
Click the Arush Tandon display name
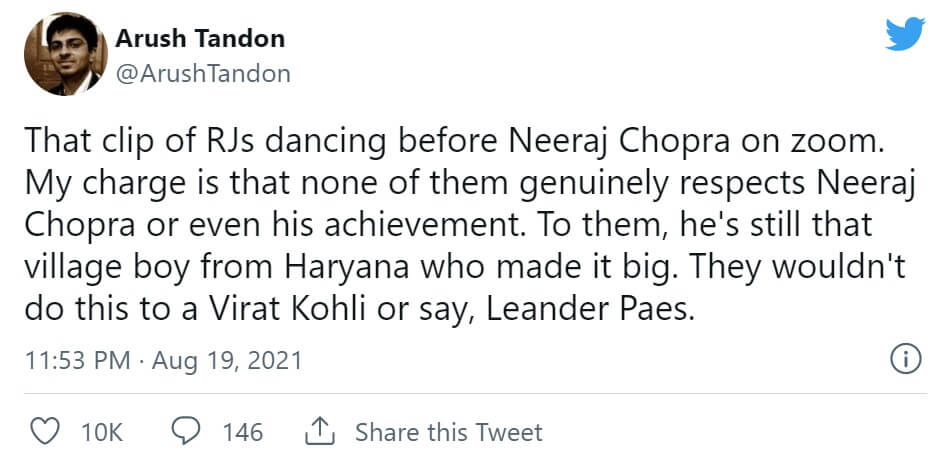(200, 39)
